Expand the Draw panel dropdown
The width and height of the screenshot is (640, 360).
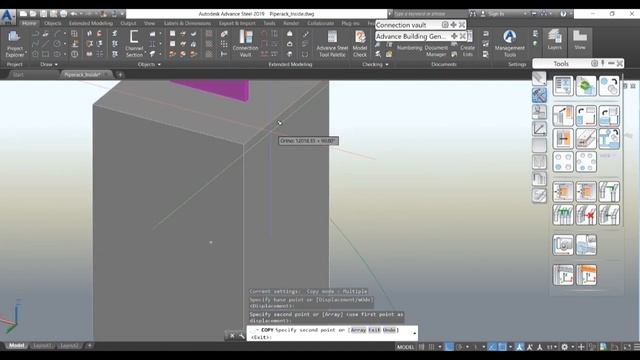click(49, 64)
